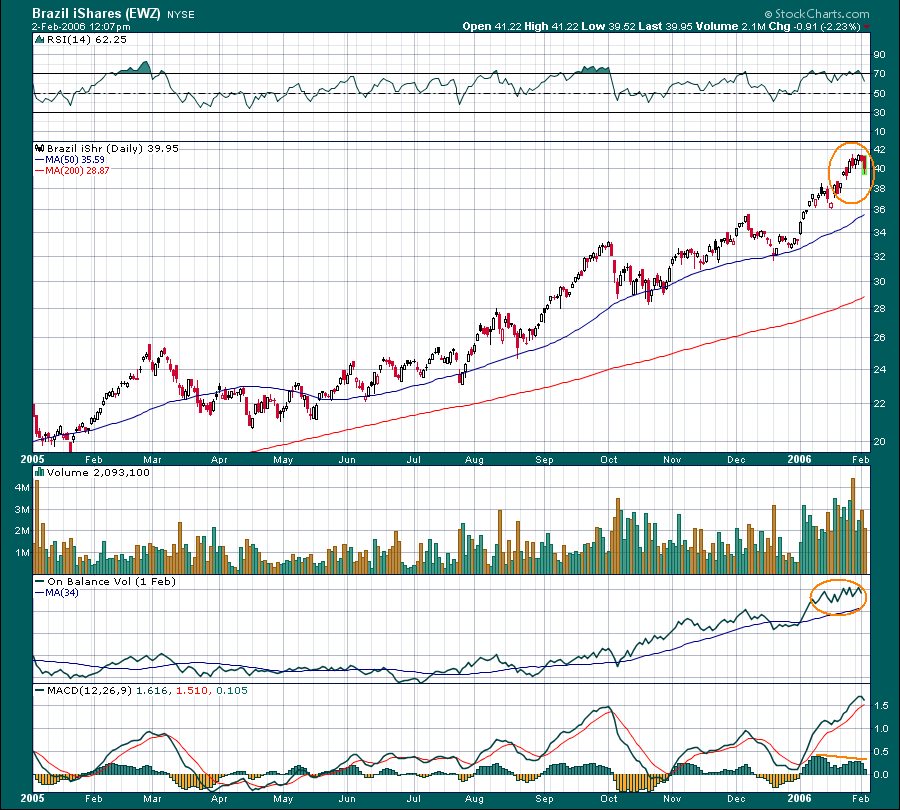Click the 2M label on the volume axis

tap(22, 531)
